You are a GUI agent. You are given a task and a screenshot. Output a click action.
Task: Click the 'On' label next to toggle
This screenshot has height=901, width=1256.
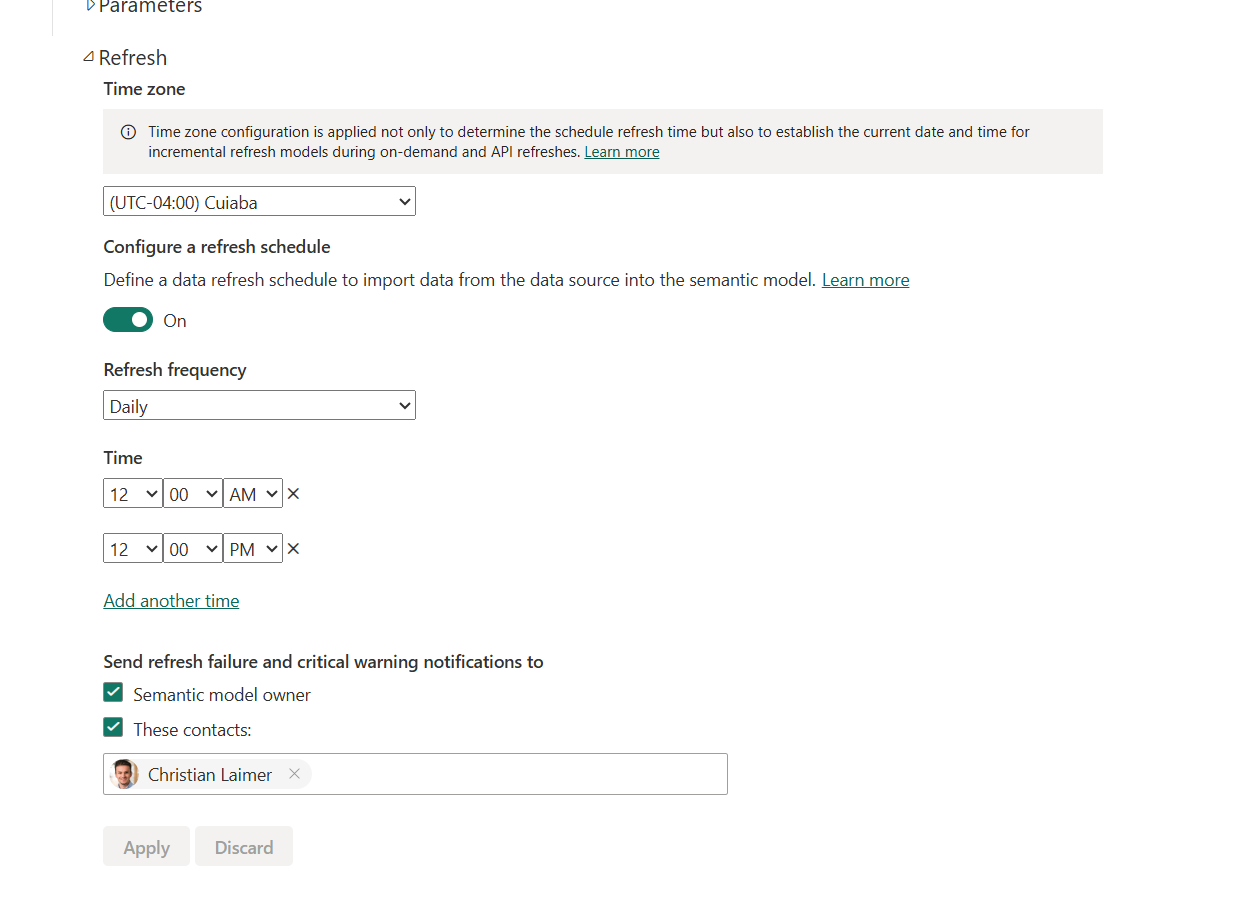175,321
